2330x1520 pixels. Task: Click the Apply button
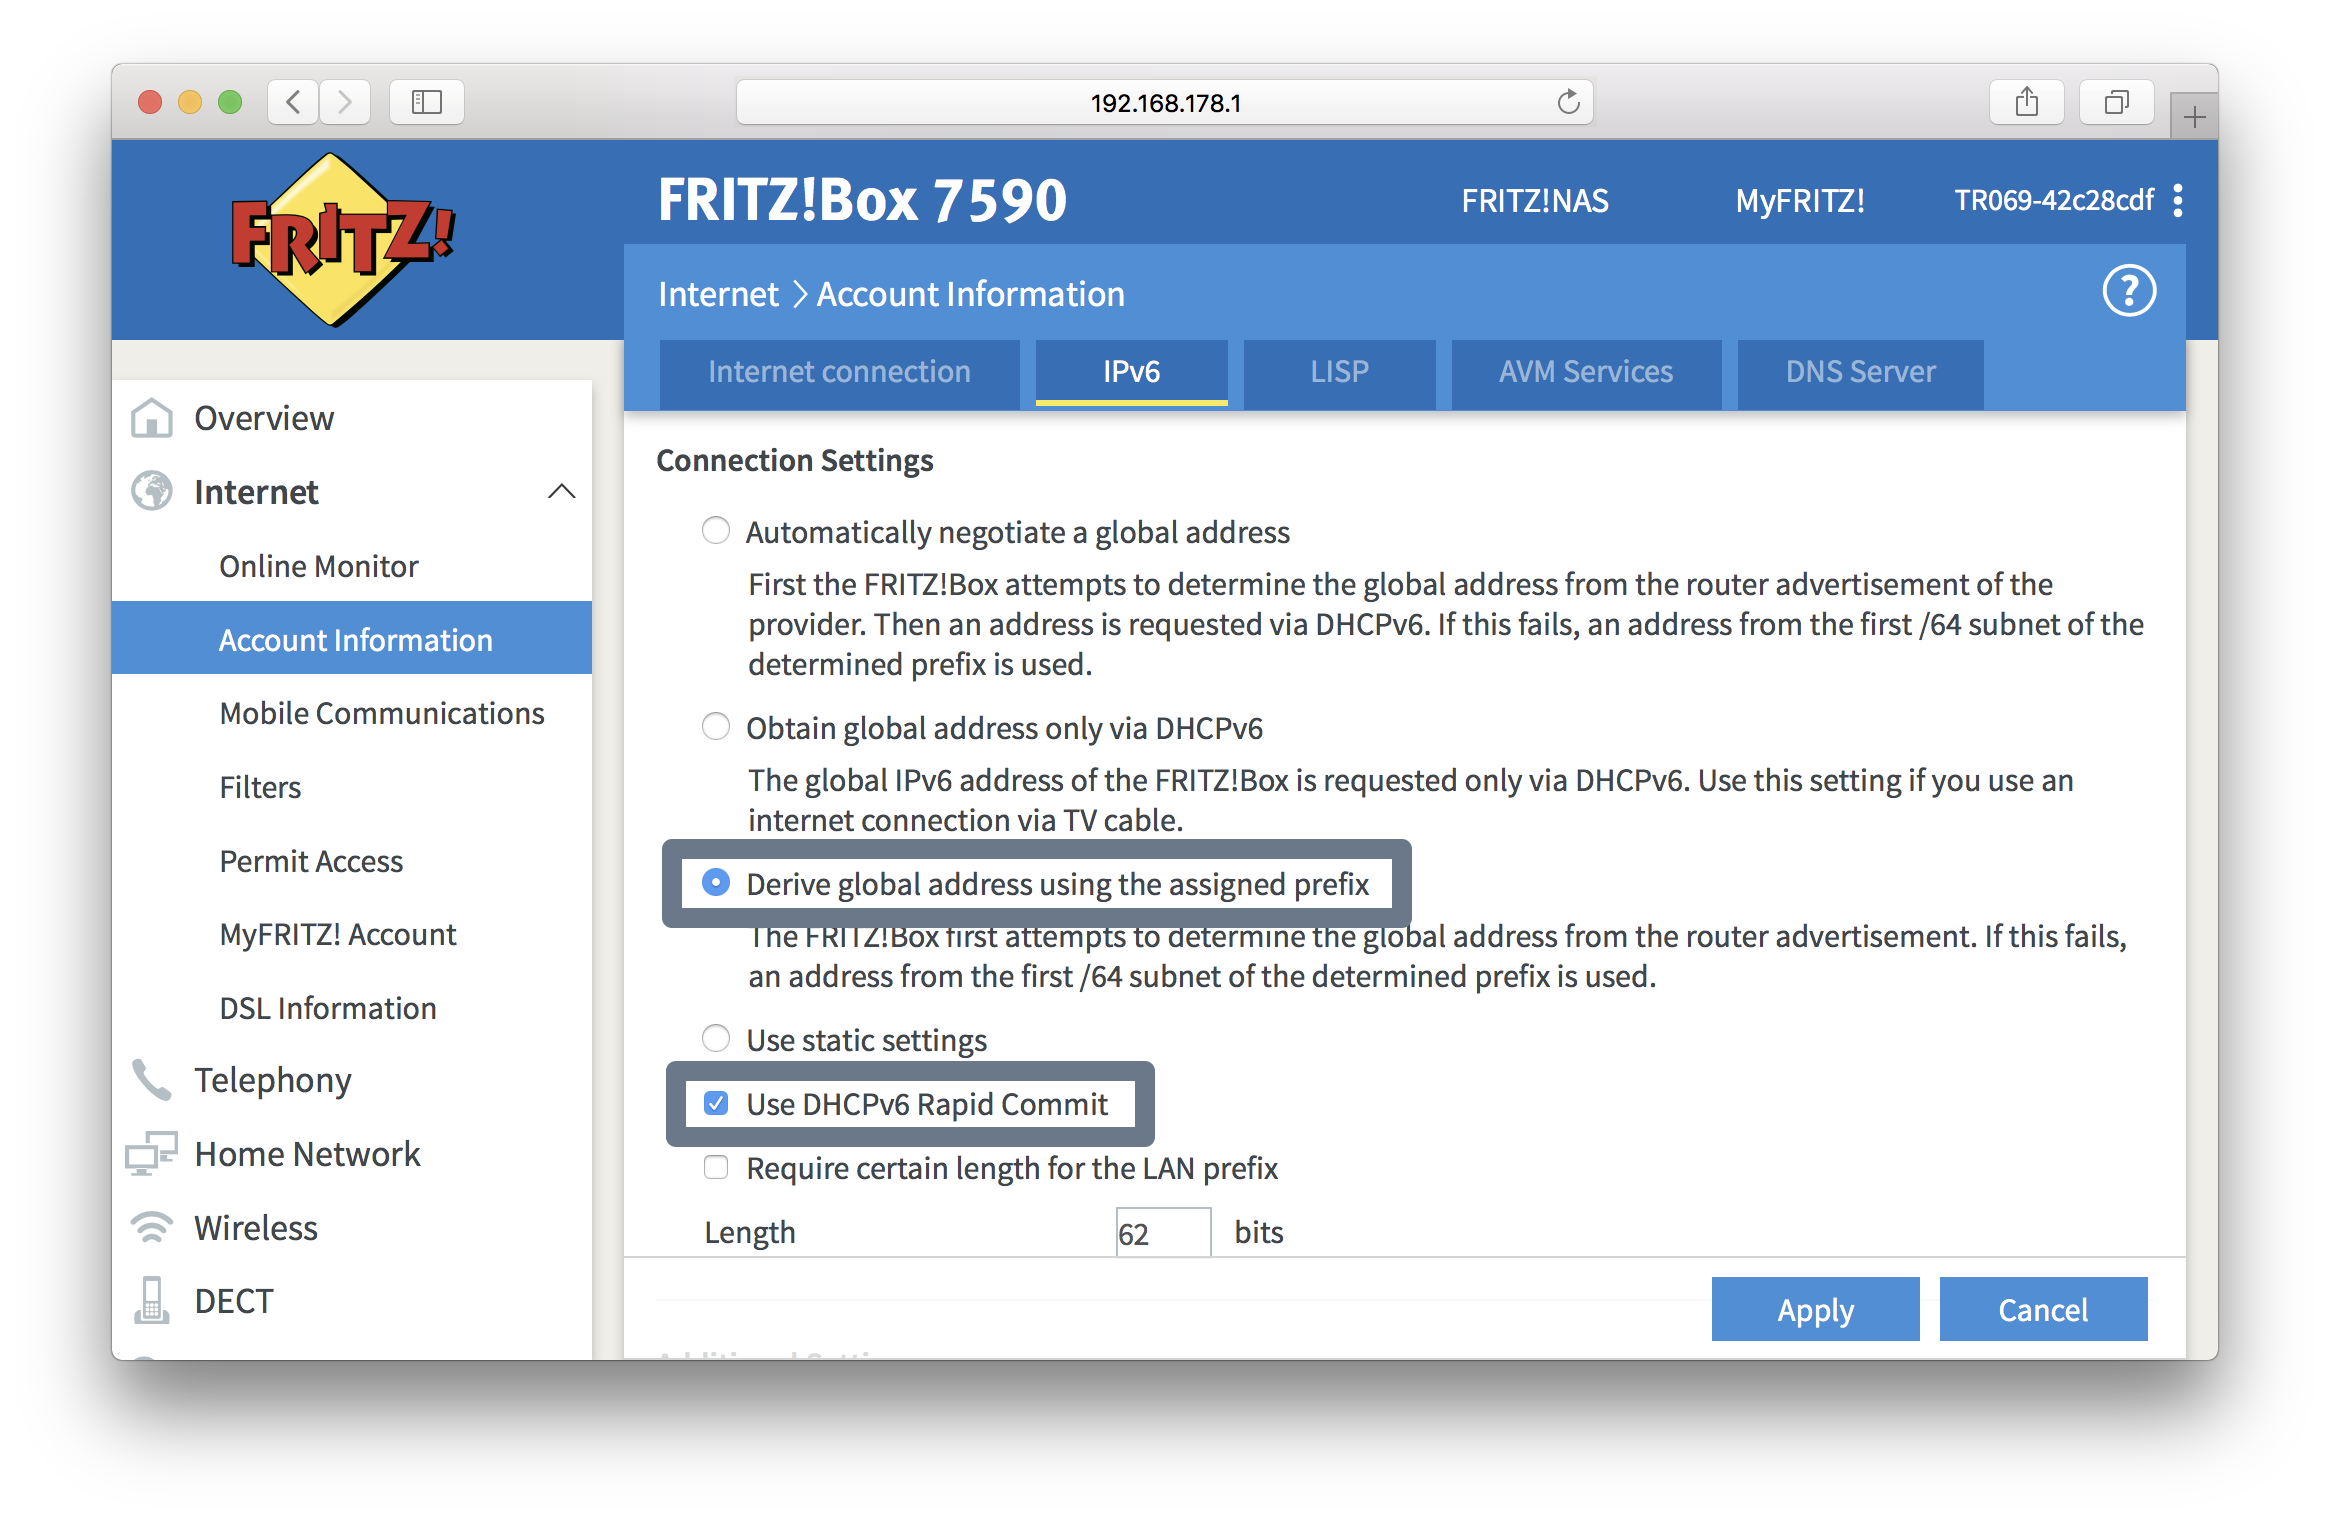point(1816,1309)
